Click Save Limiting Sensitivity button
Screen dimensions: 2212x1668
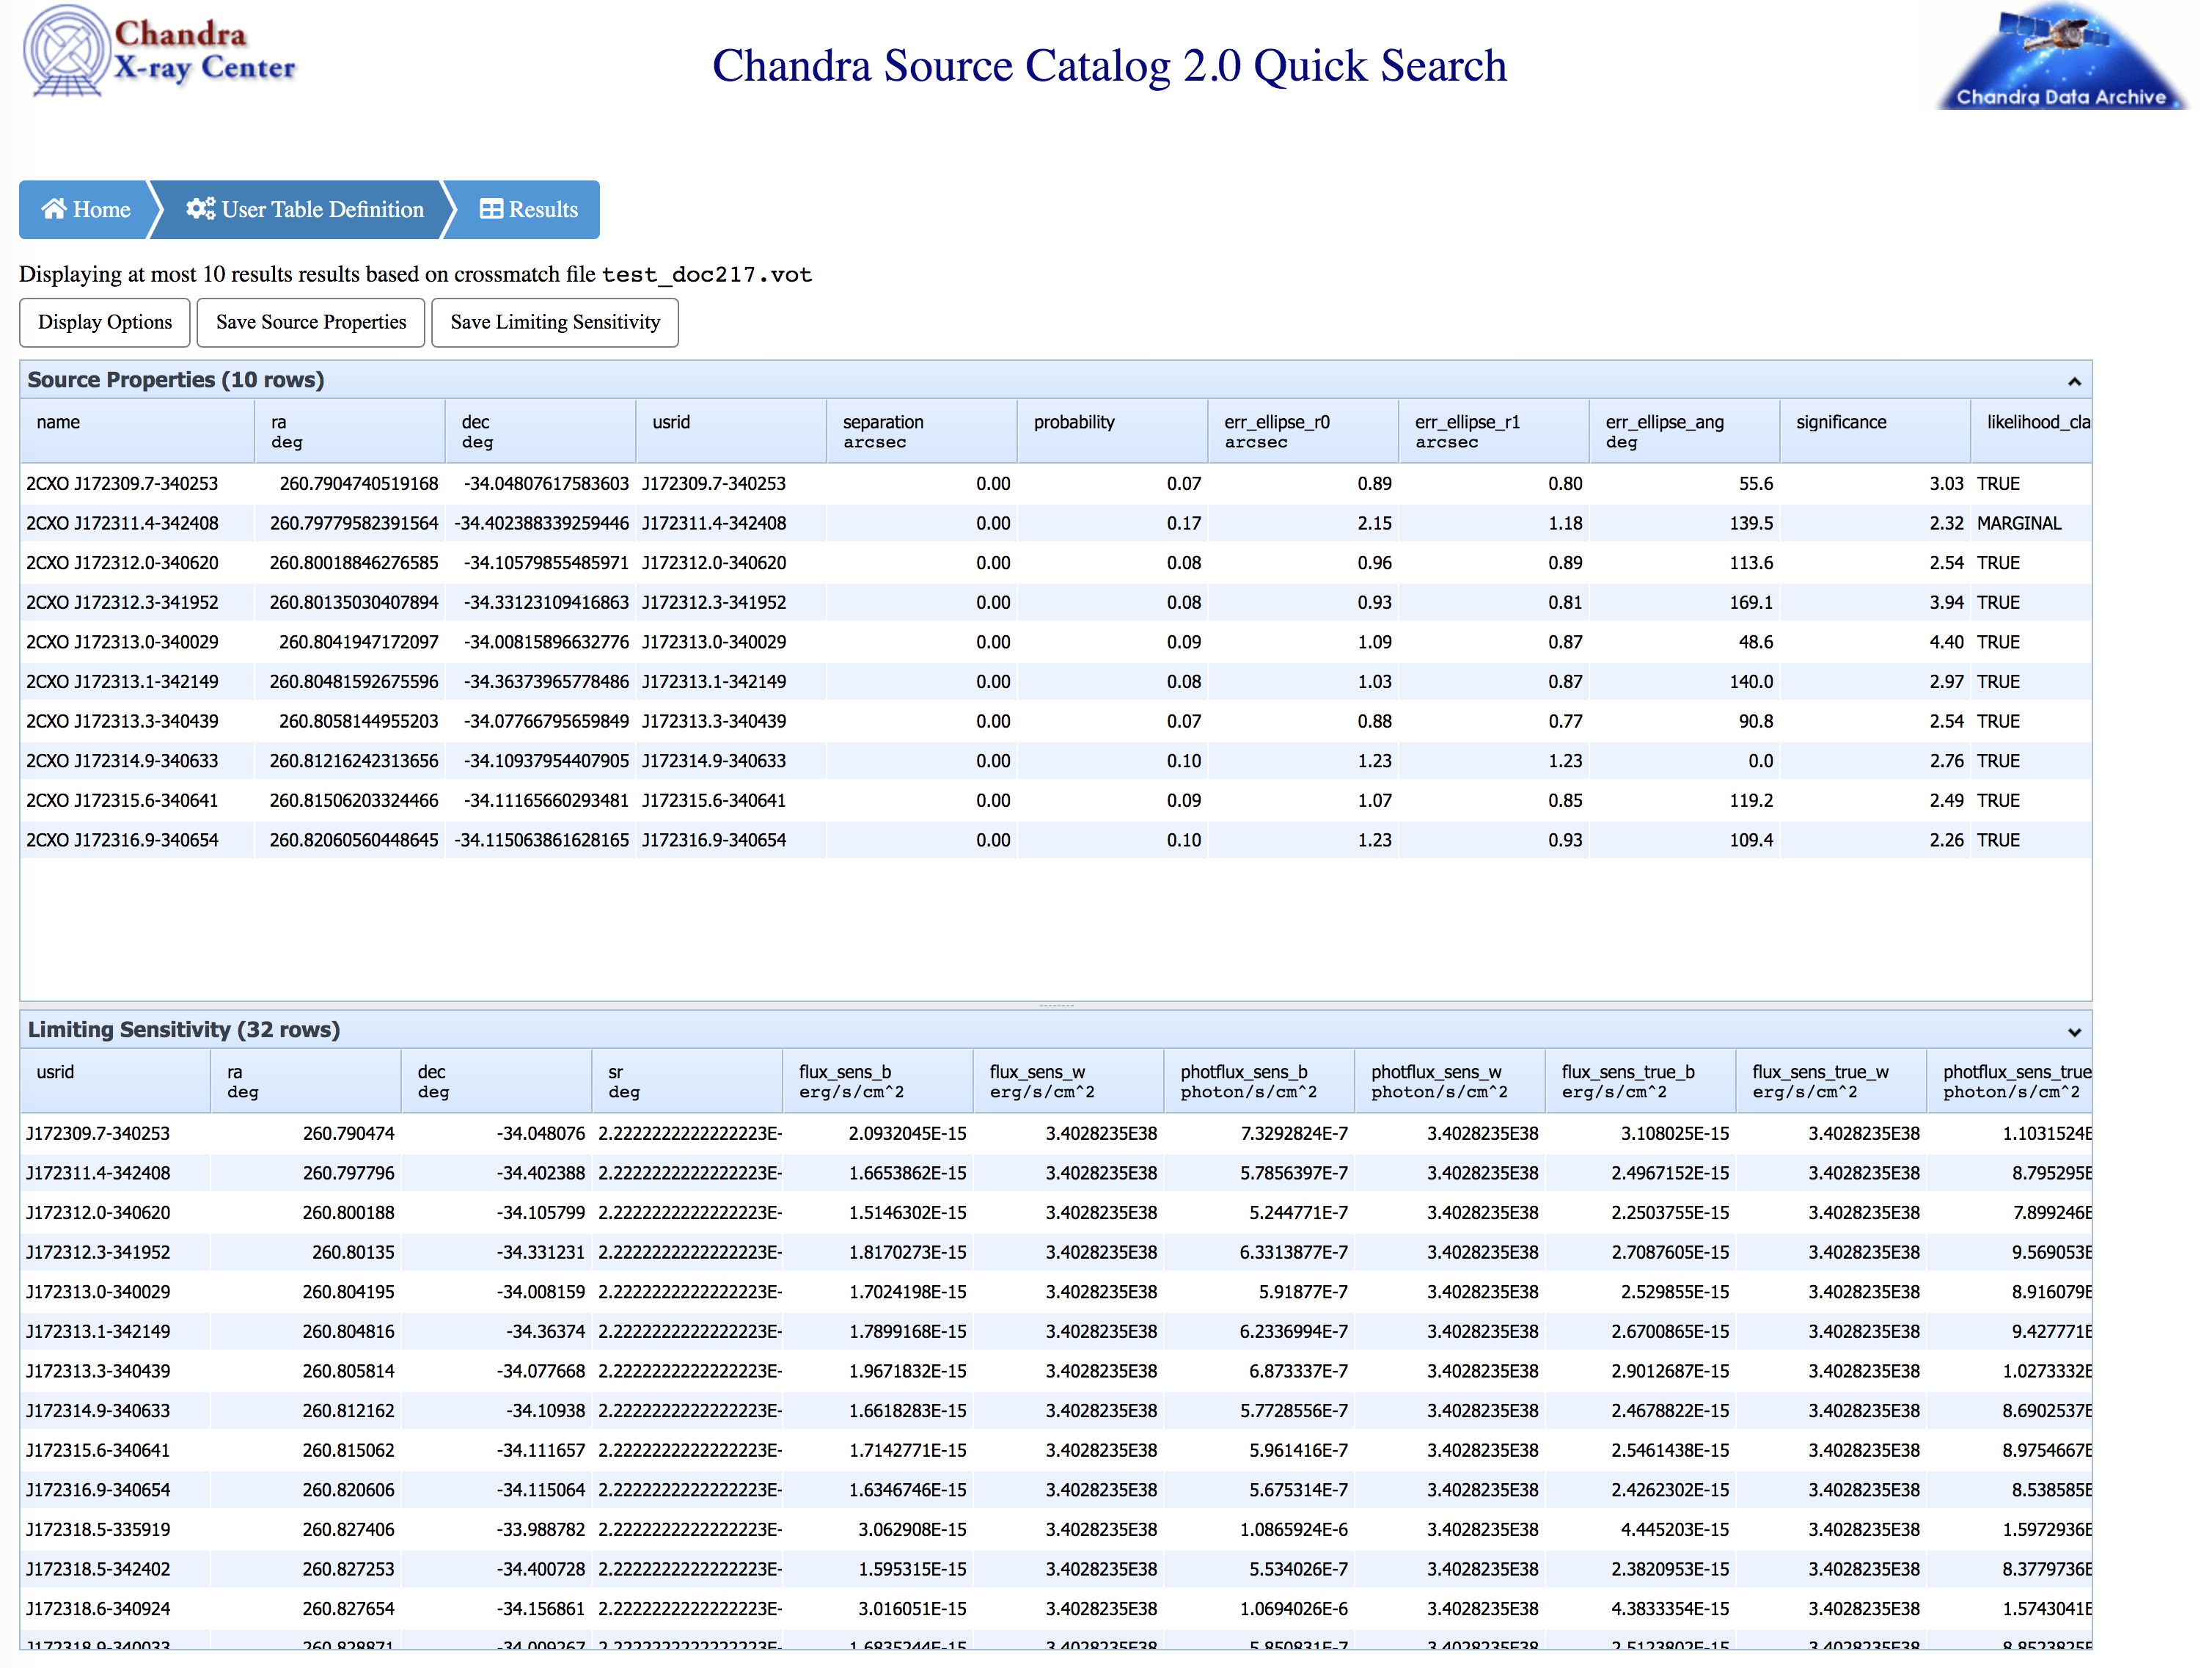(x=555, y=323)
